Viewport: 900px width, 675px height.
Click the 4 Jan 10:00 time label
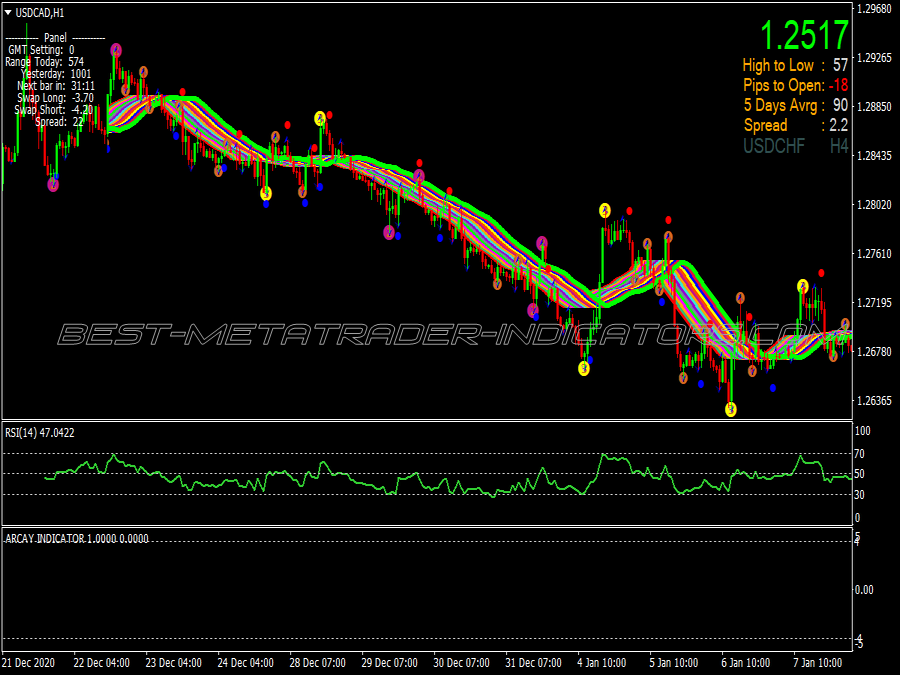pos(602,663)
